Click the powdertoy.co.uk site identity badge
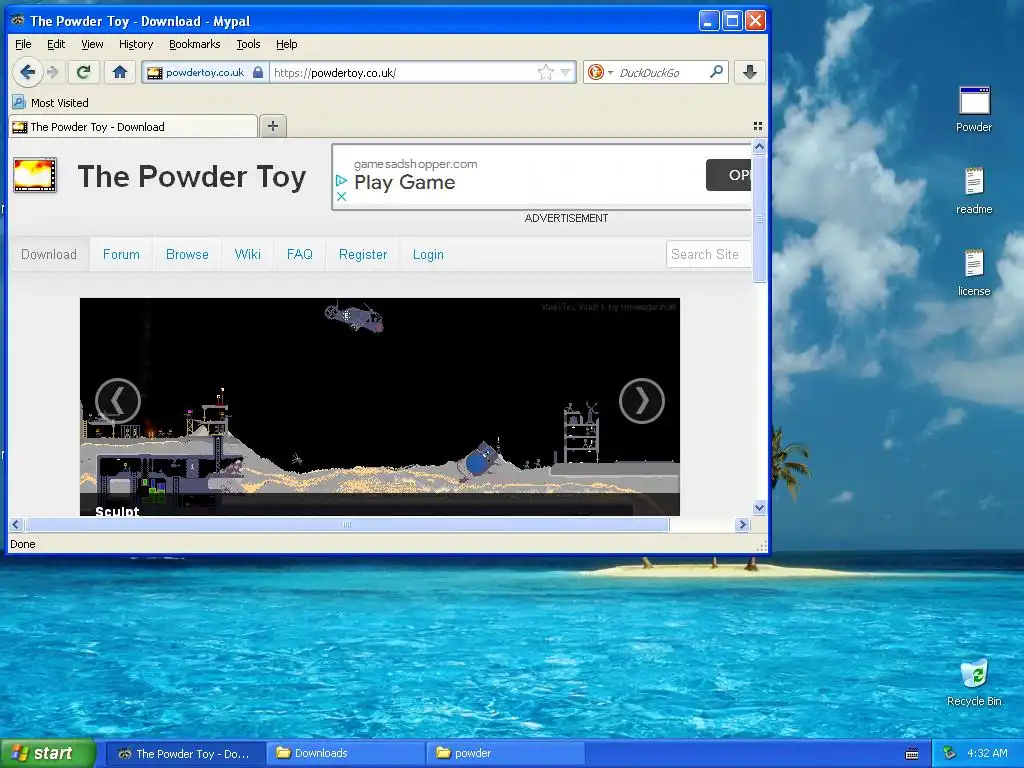1024x768 pixels. (x=205, y=72)
